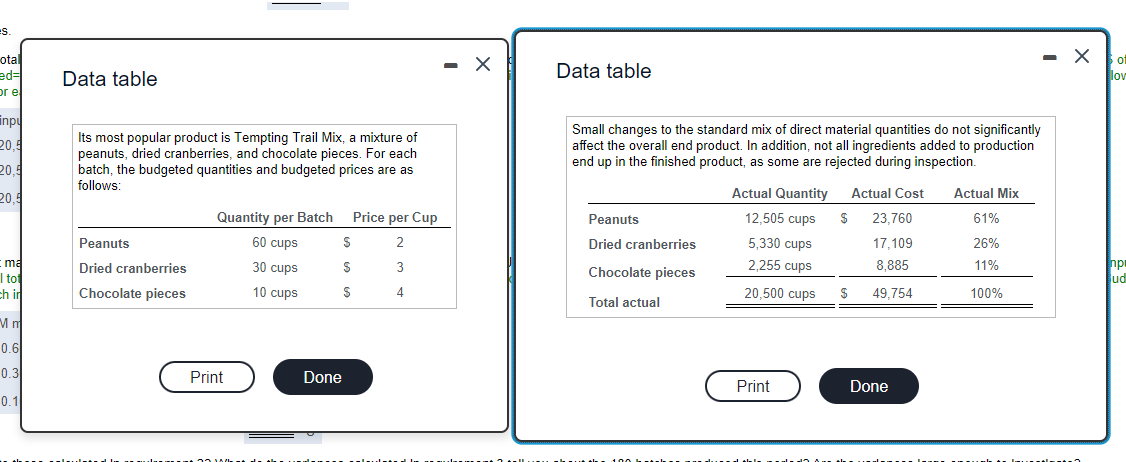The width and height of the screenshot is (1126, 462).
Task: Select the Peanuts row label in budget table
Action: [x=104, y=243]
